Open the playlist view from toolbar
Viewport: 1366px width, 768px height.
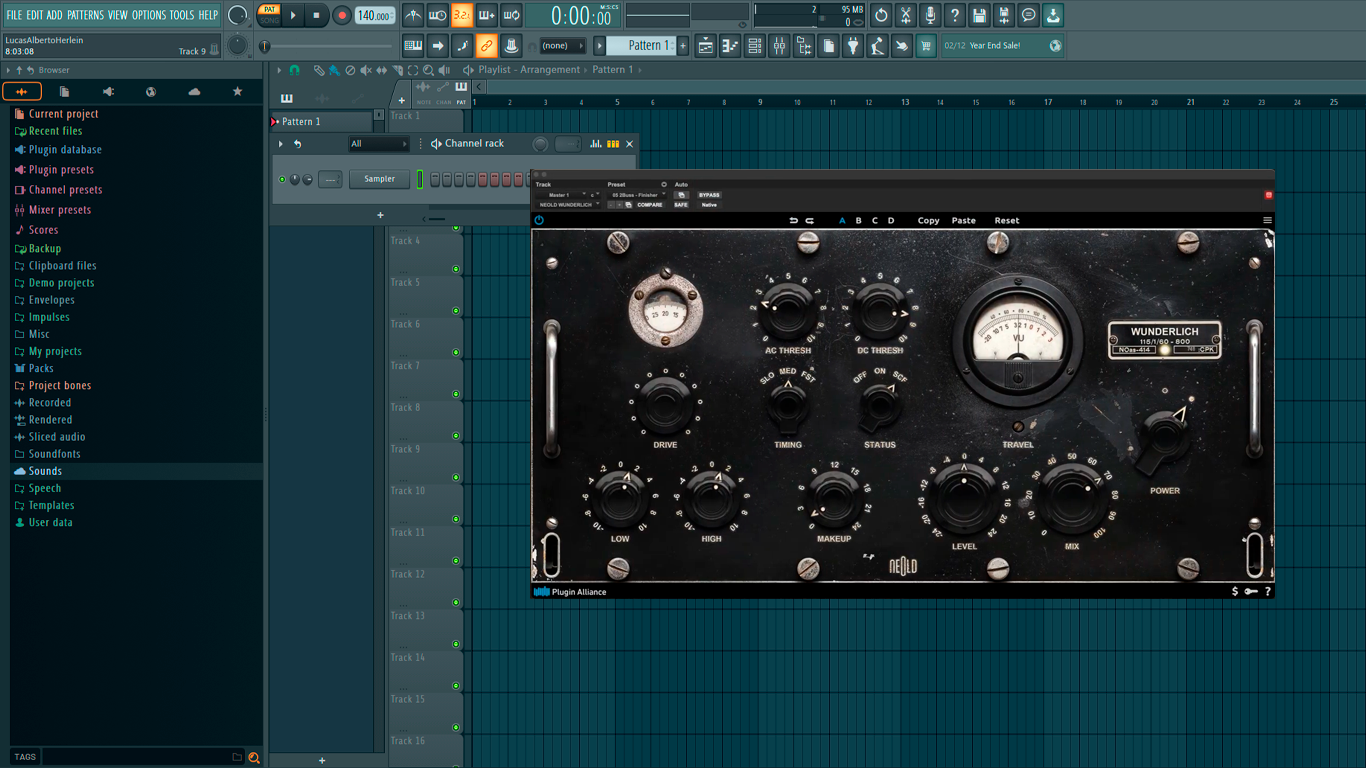706,45
